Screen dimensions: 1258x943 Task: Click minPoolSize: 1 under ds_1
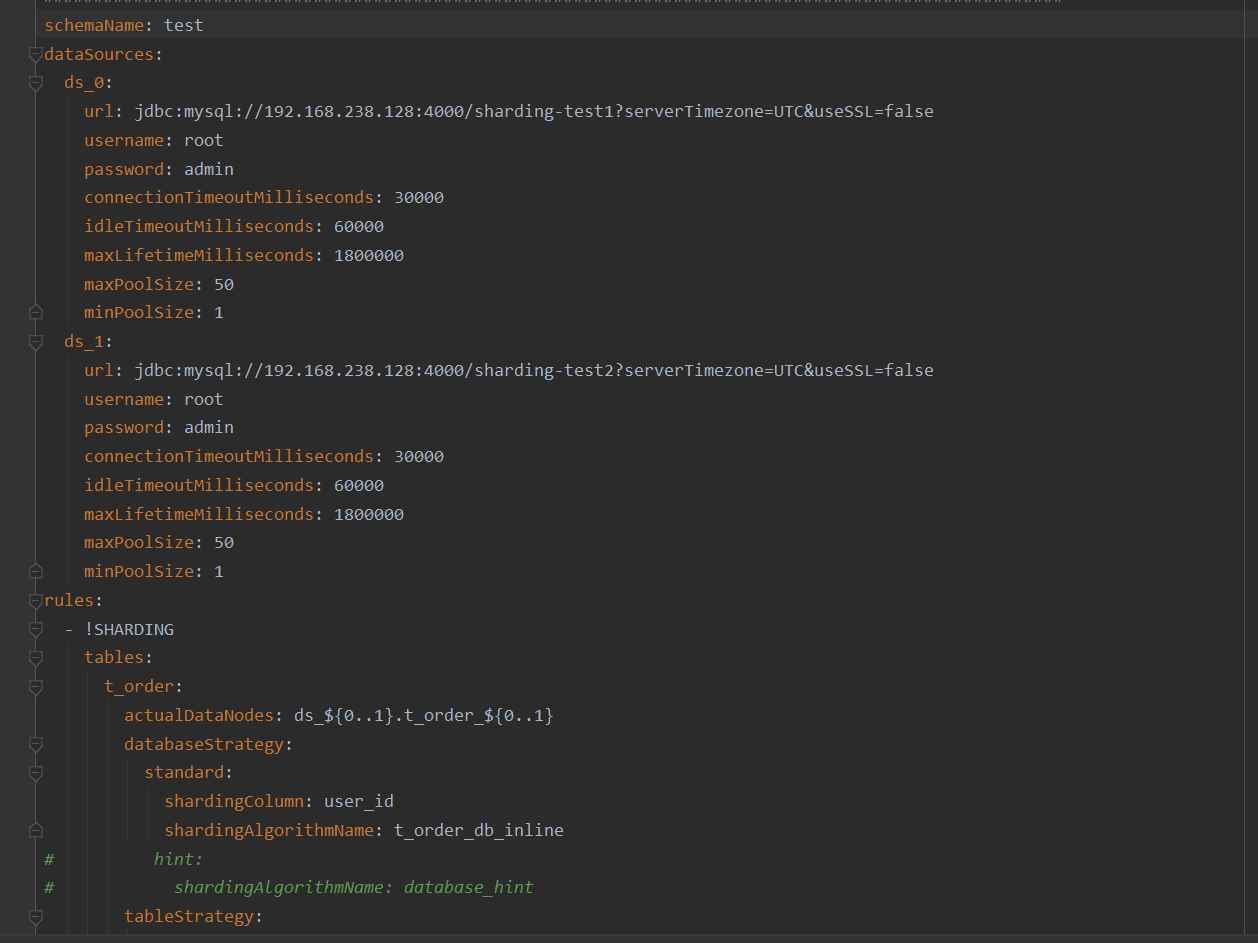point(154,571)
